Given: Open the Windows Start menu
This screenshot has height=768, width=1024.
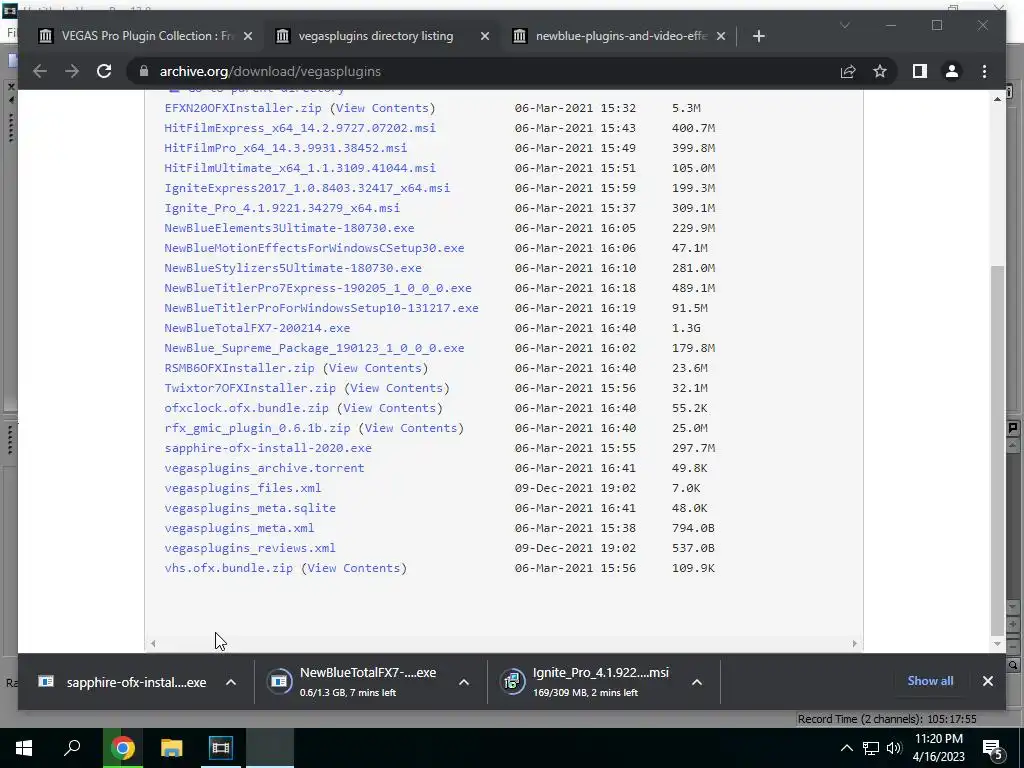Looking at the screenshot, I should point(24,748).
